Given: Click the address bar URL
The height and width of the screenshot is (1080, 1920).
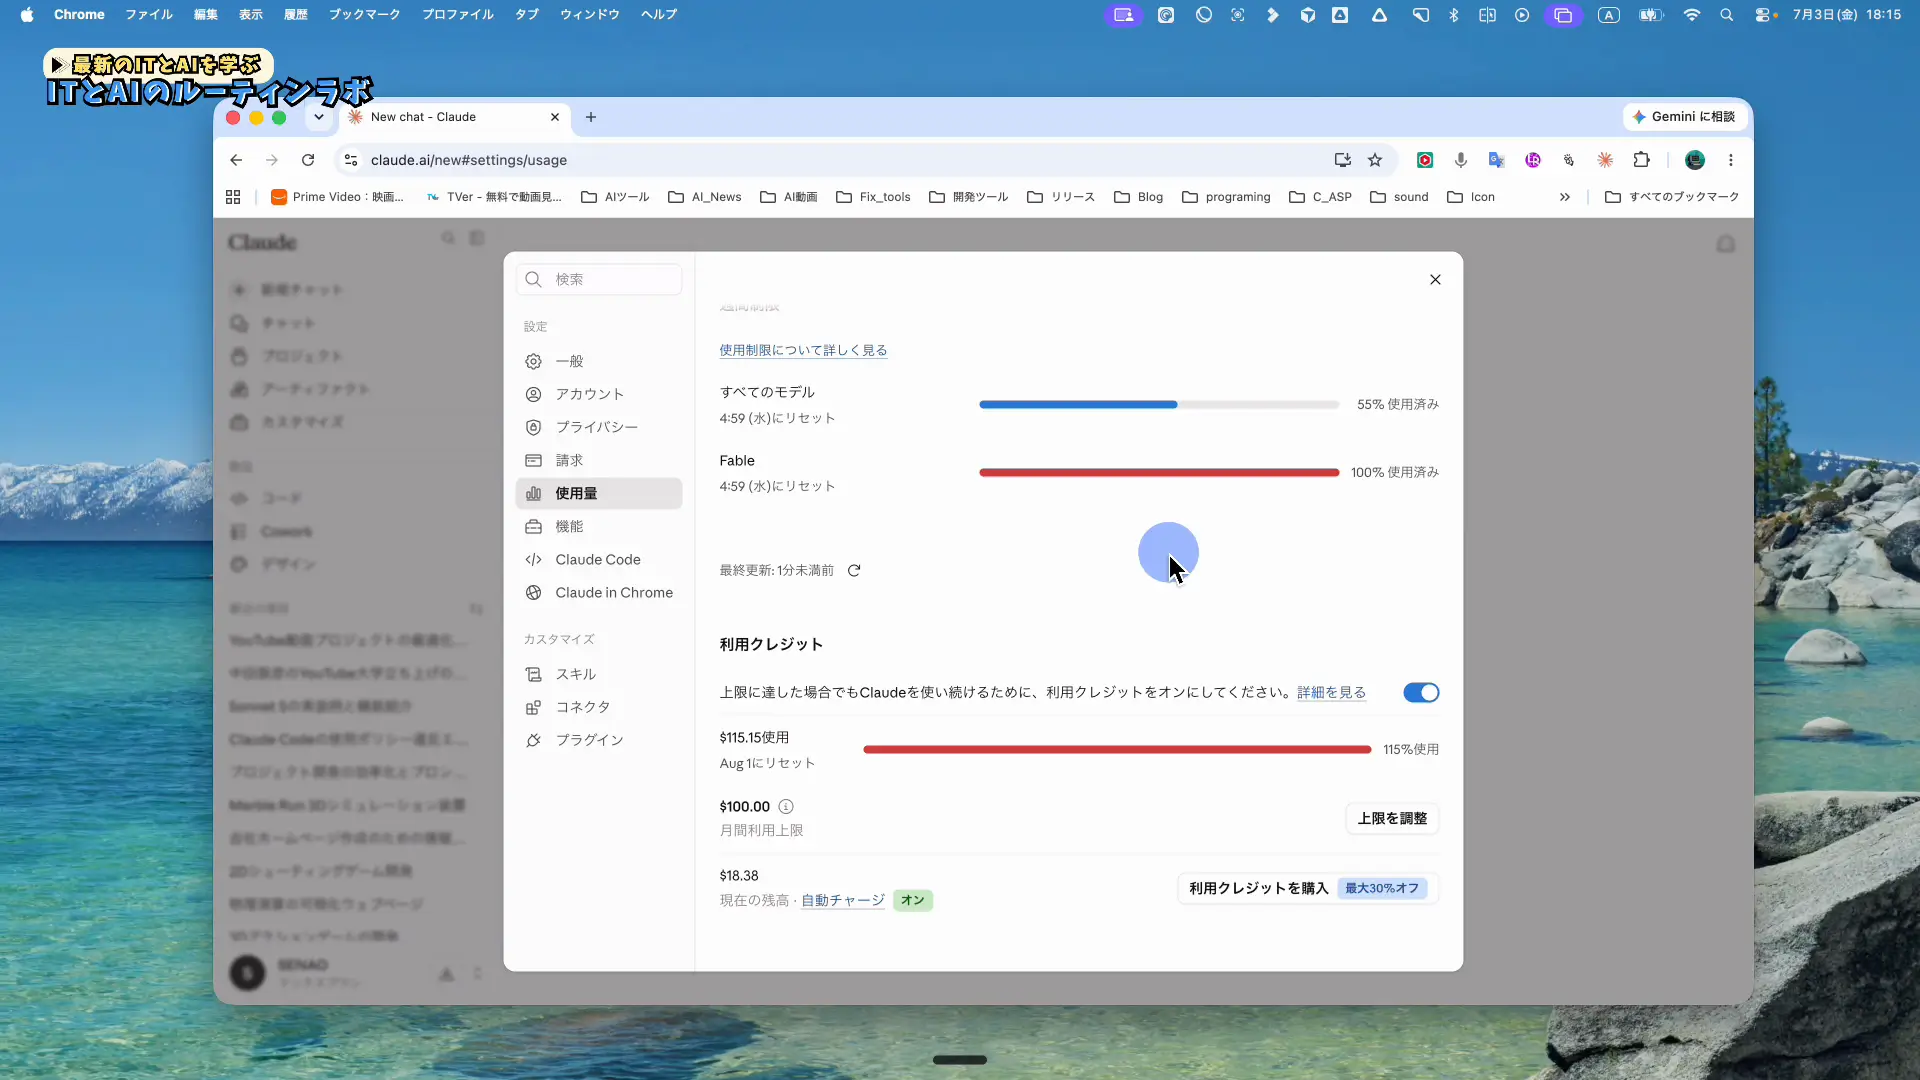Looking at the screenshot, I should (468, 160).
